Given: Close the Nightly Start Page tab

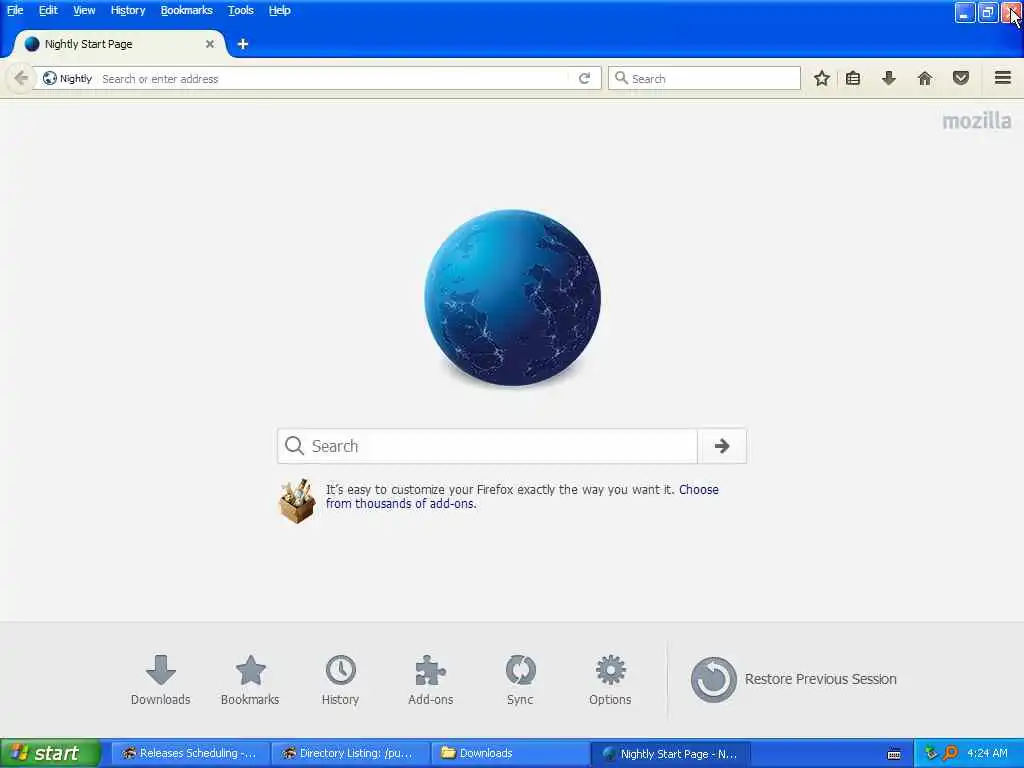Looking at the screenshot, I should (x=210, y=44).
